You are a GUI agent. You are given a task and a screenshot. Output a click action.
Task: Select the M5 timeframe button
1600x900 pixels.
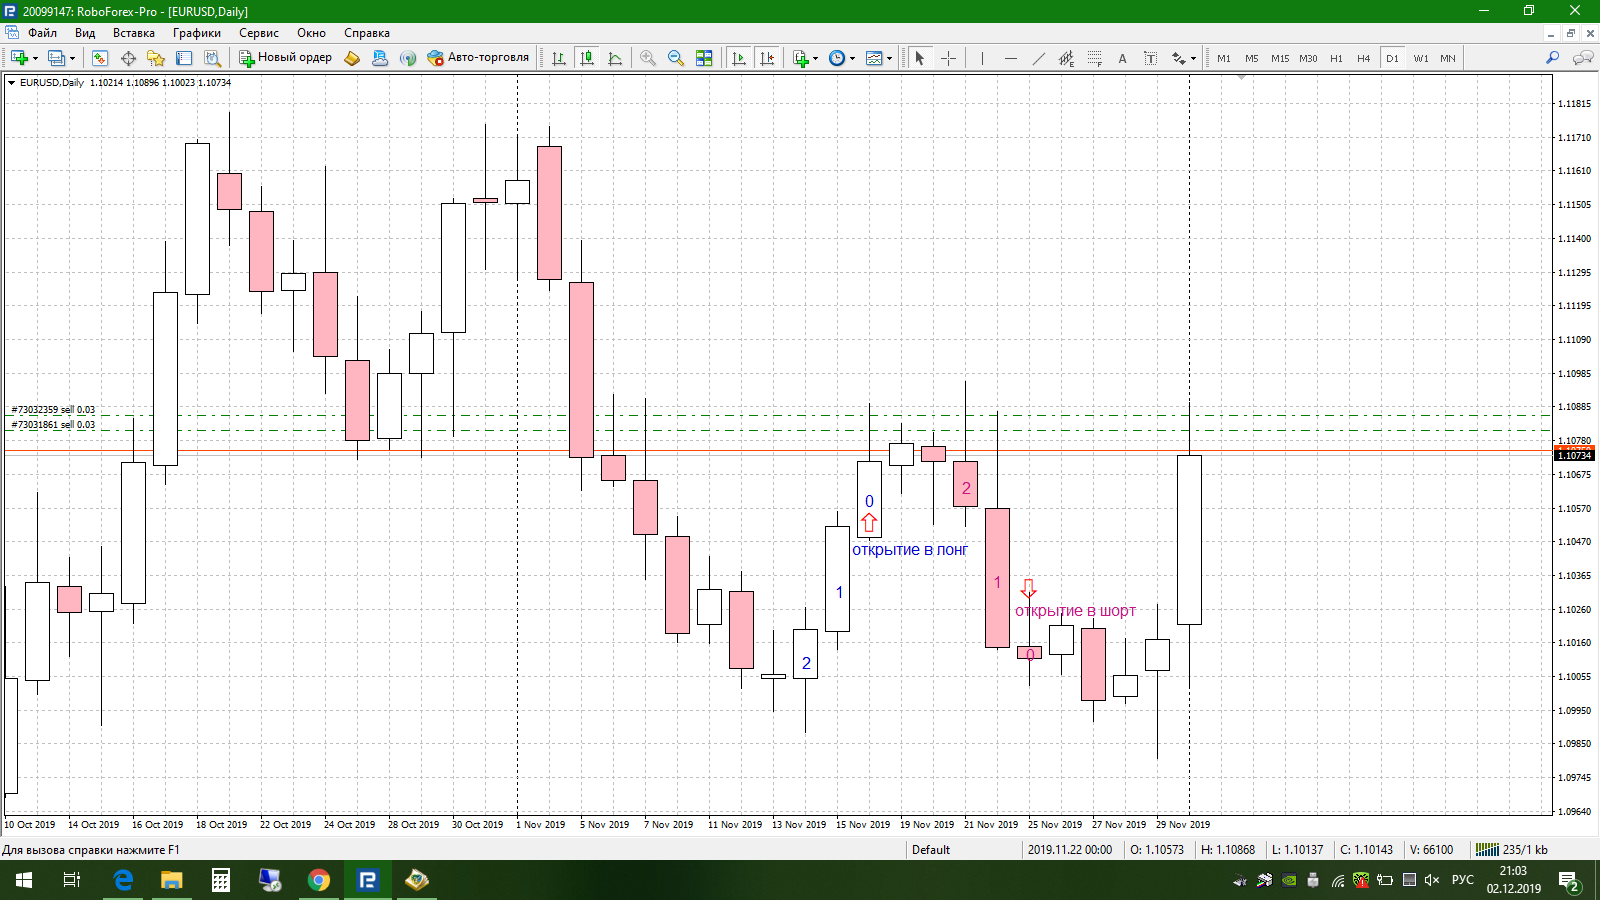1252,58
